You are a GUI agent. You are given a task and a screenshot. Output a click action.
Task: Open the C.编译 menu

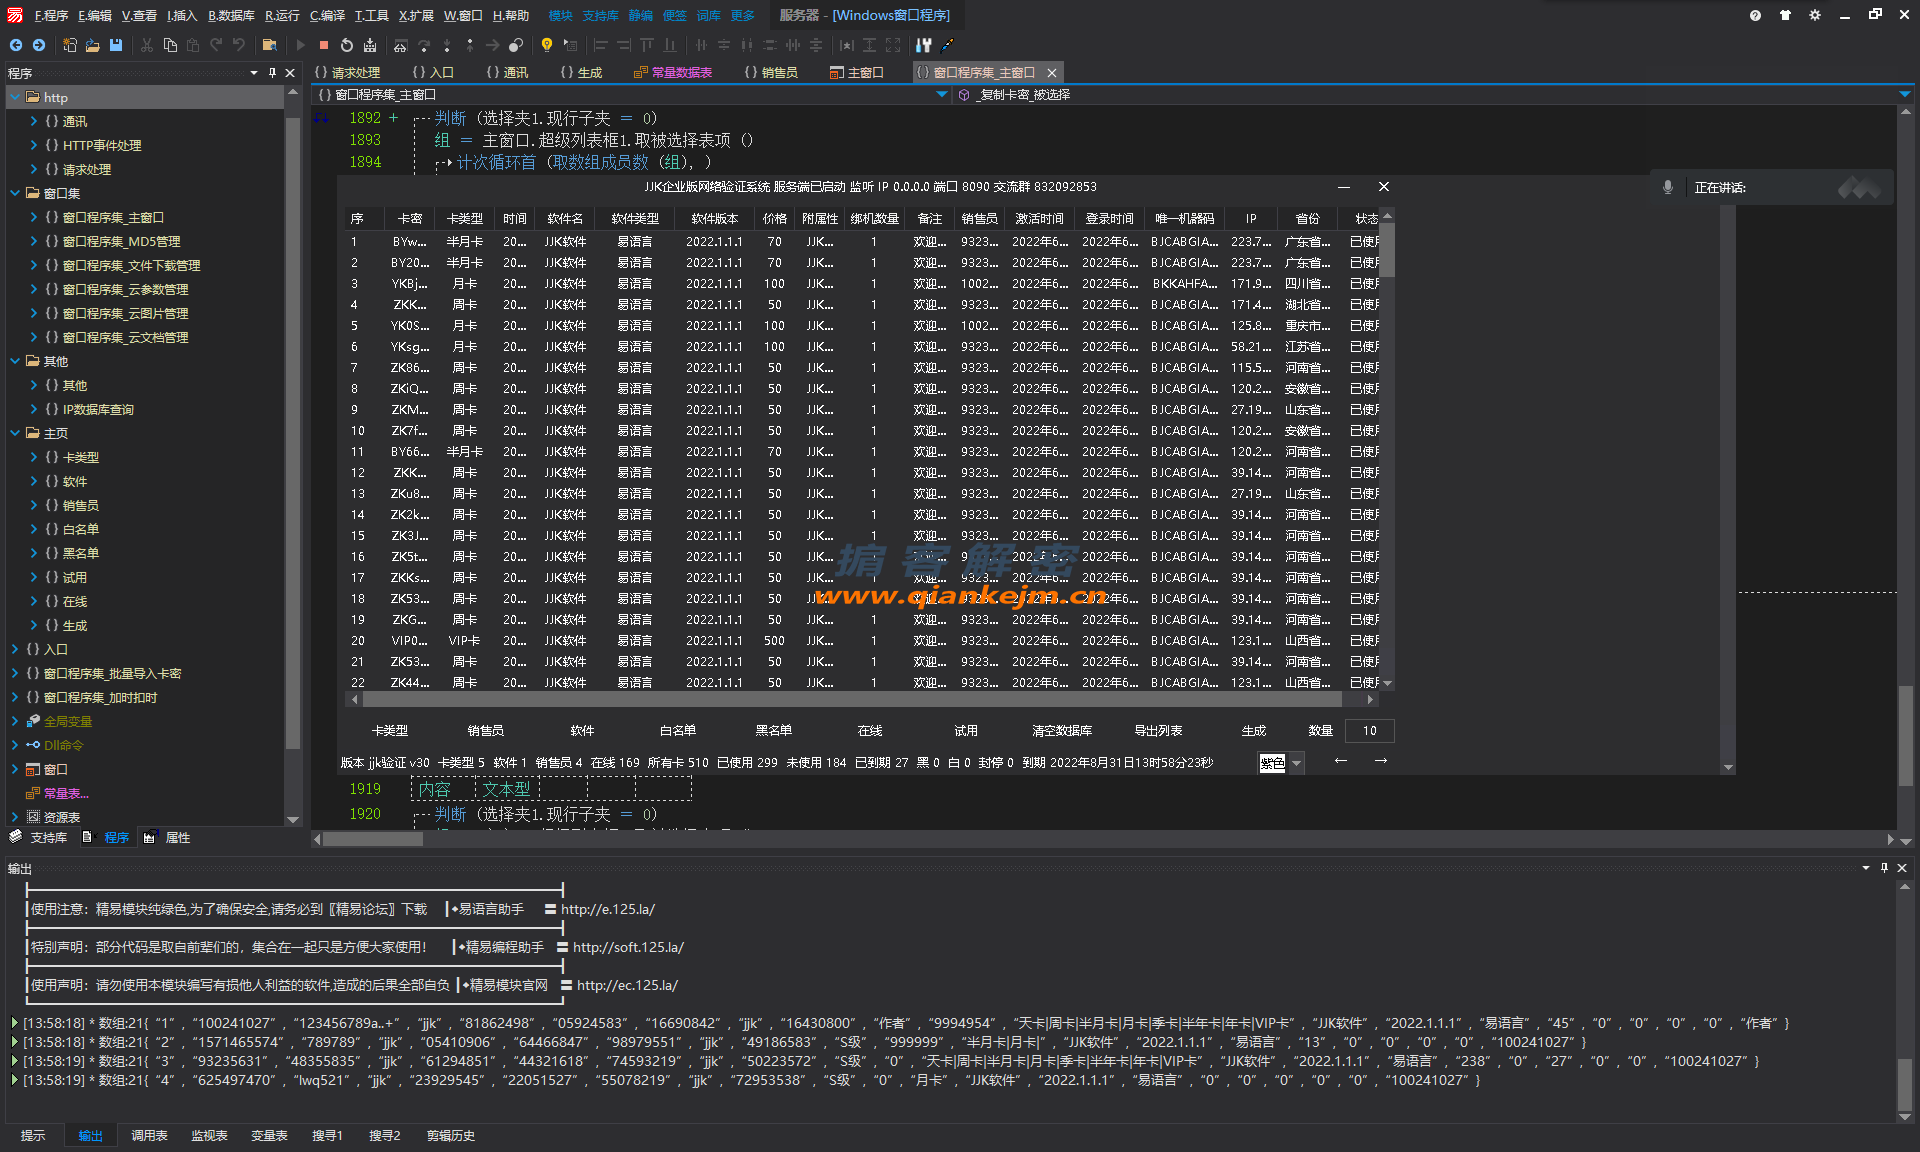click(x=327, y=15)
